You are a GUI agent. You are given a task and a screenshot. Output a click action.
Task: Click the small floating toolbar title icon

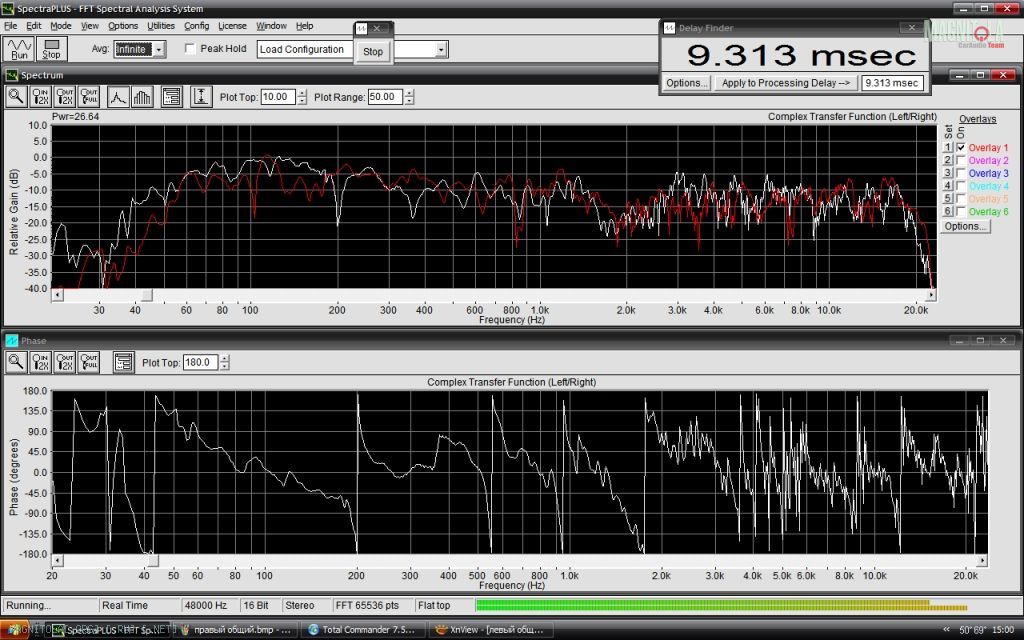362,28
